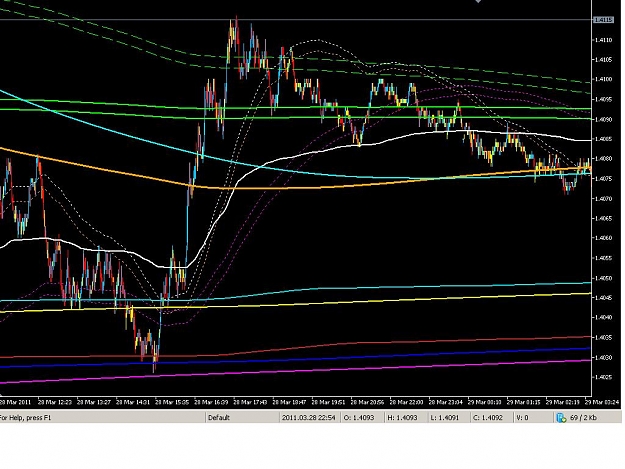Click the 1.4065 price scale label
Screen dimensions: 625x469
pos(603,218)
